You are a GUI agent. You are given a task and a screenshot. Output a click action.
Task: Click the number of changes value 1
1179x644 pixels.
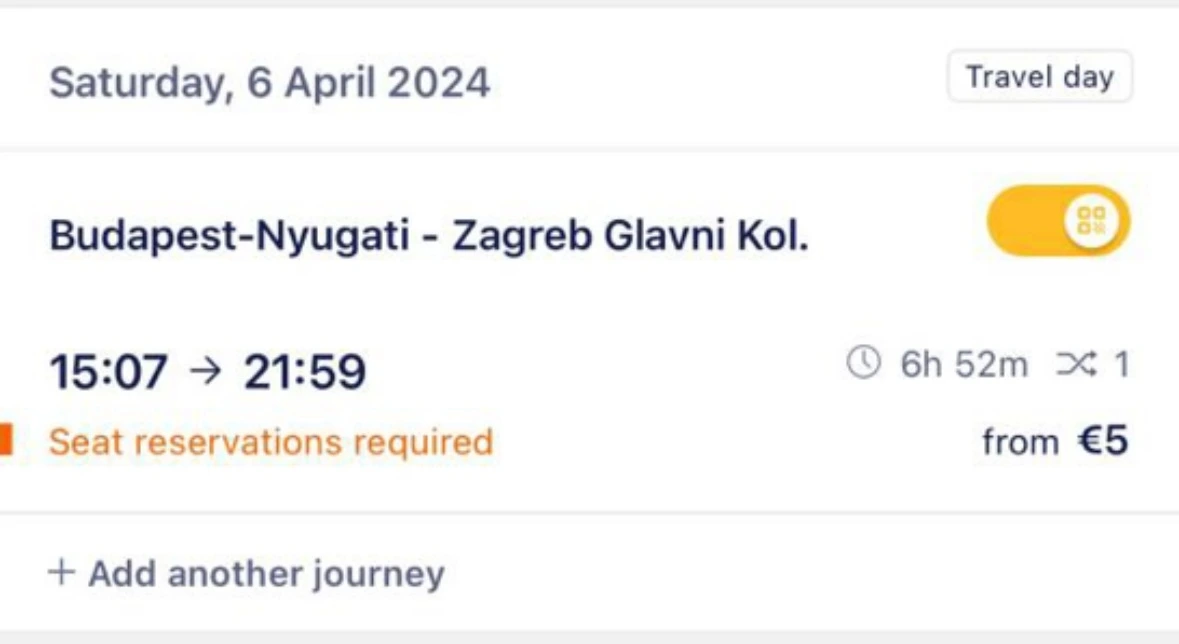tap(1121, 365)
